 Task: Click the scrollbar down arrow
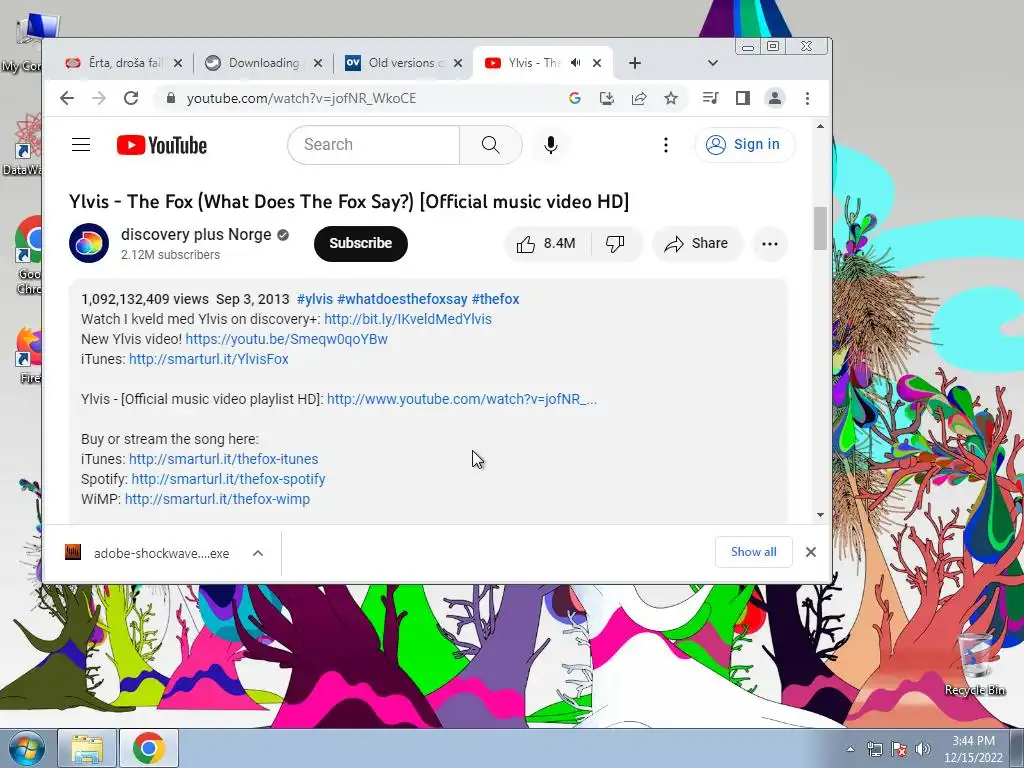pyautogui.click(x=820, y=515)
